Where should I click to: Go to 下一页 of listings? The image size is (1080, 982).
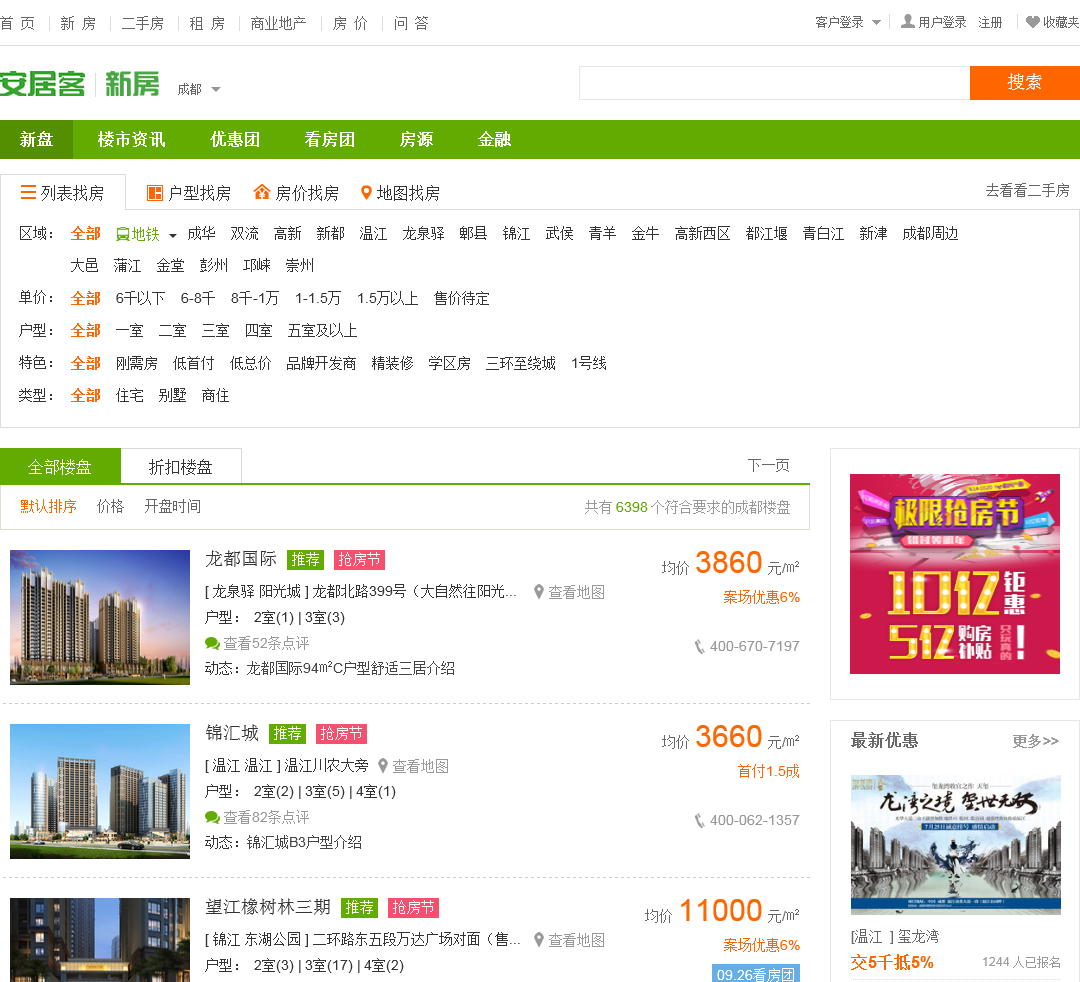769,466
